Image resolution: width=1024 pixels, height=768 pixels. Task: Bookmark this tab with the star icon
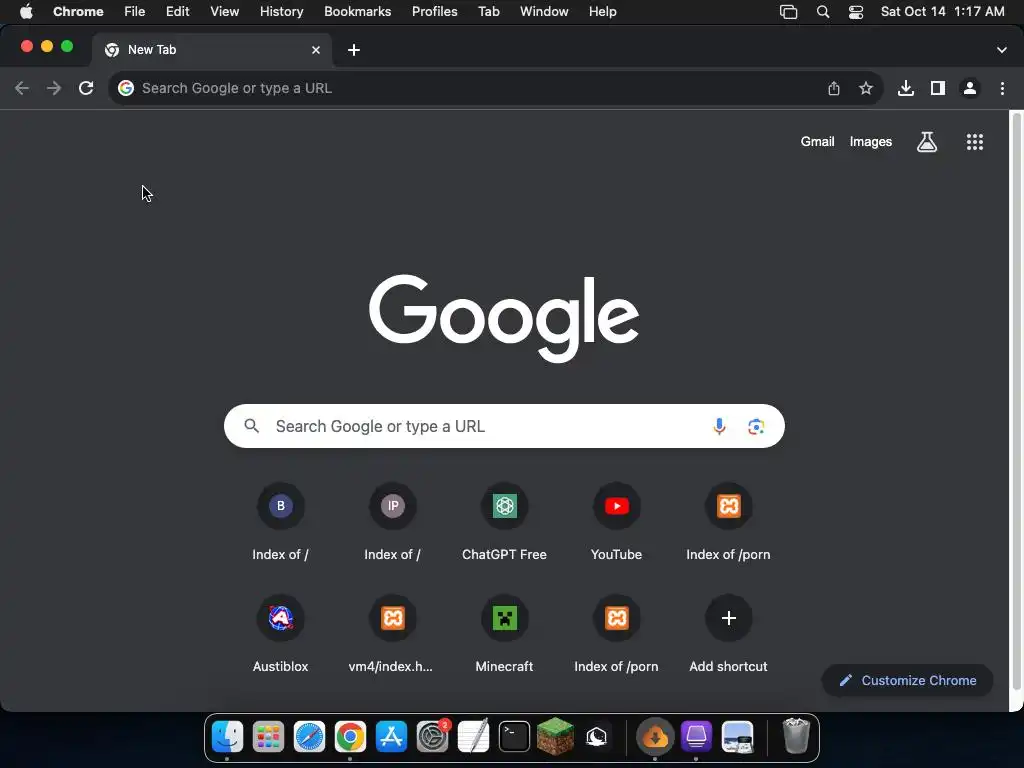coord(866,88)
